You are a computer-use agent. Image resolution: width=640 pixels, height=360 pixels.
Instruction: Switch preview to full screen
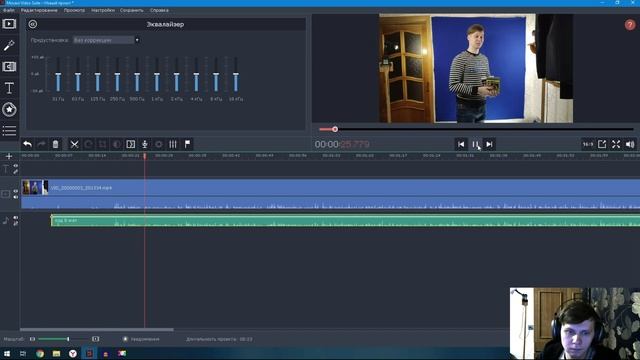pyautogui.click(x=616, y=144)
